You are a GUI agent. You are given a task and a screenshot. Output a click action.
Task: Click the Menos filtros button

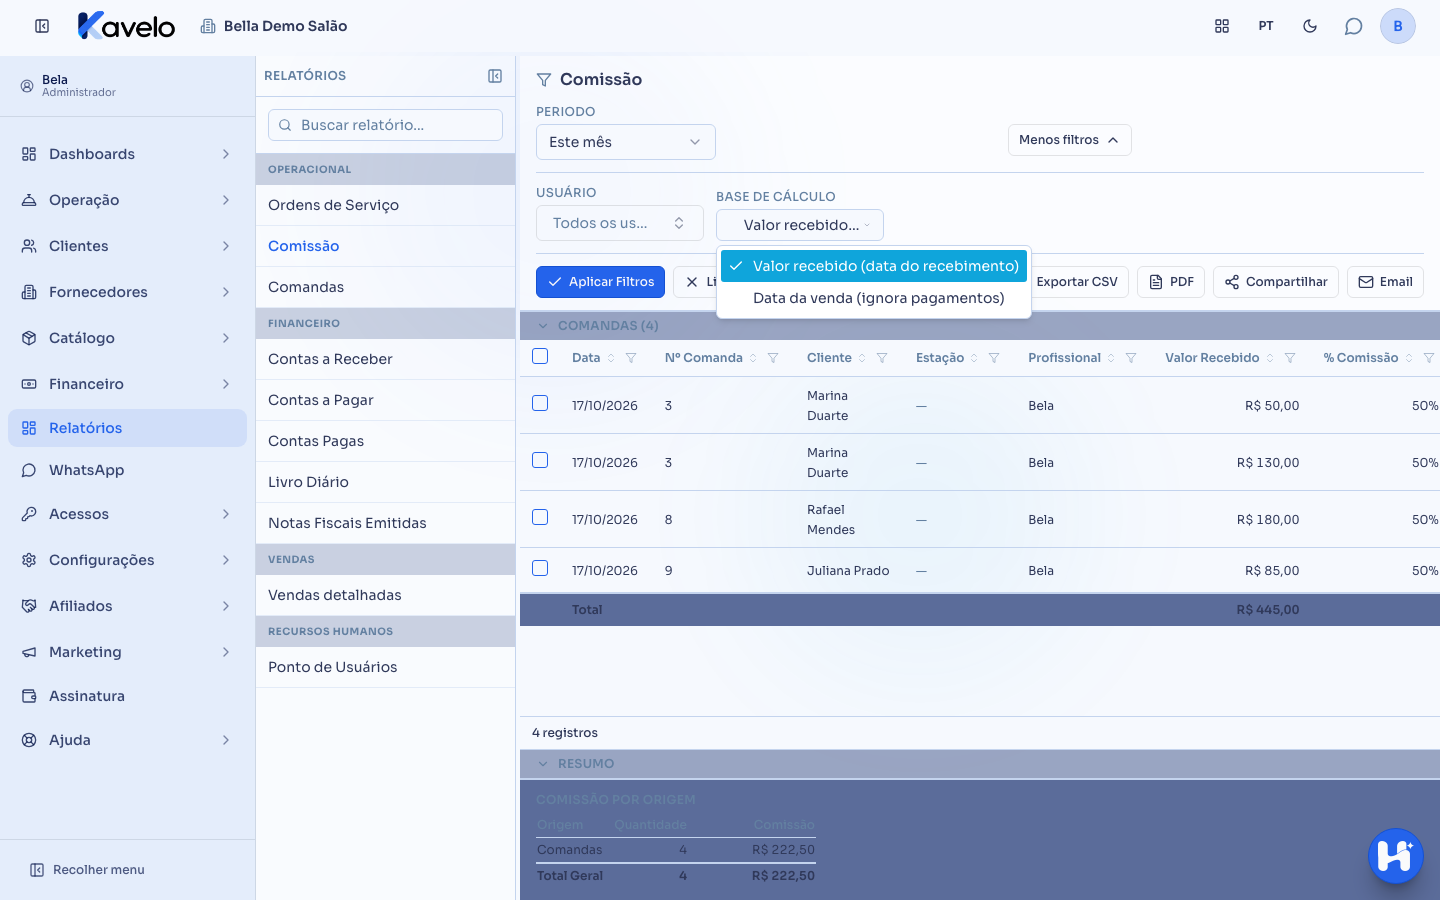(x=1069, y=140)
